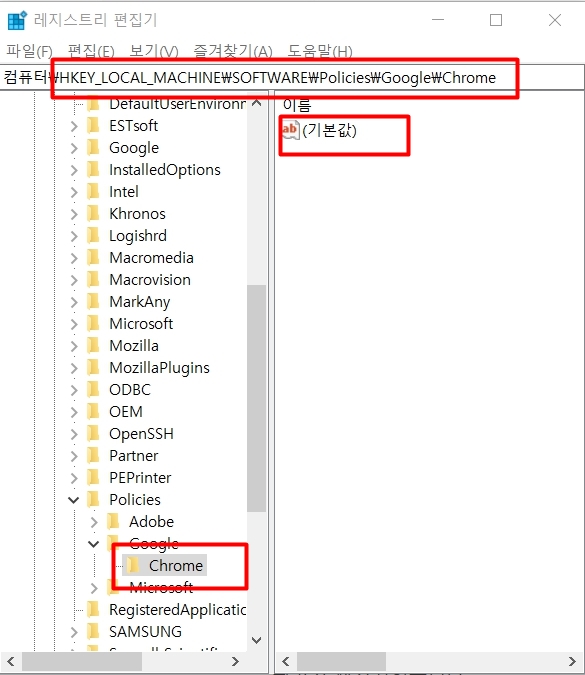This screenshot has width=585, height=675.
Task: Collapse the Google key under Policies
Action: (93, 544)
